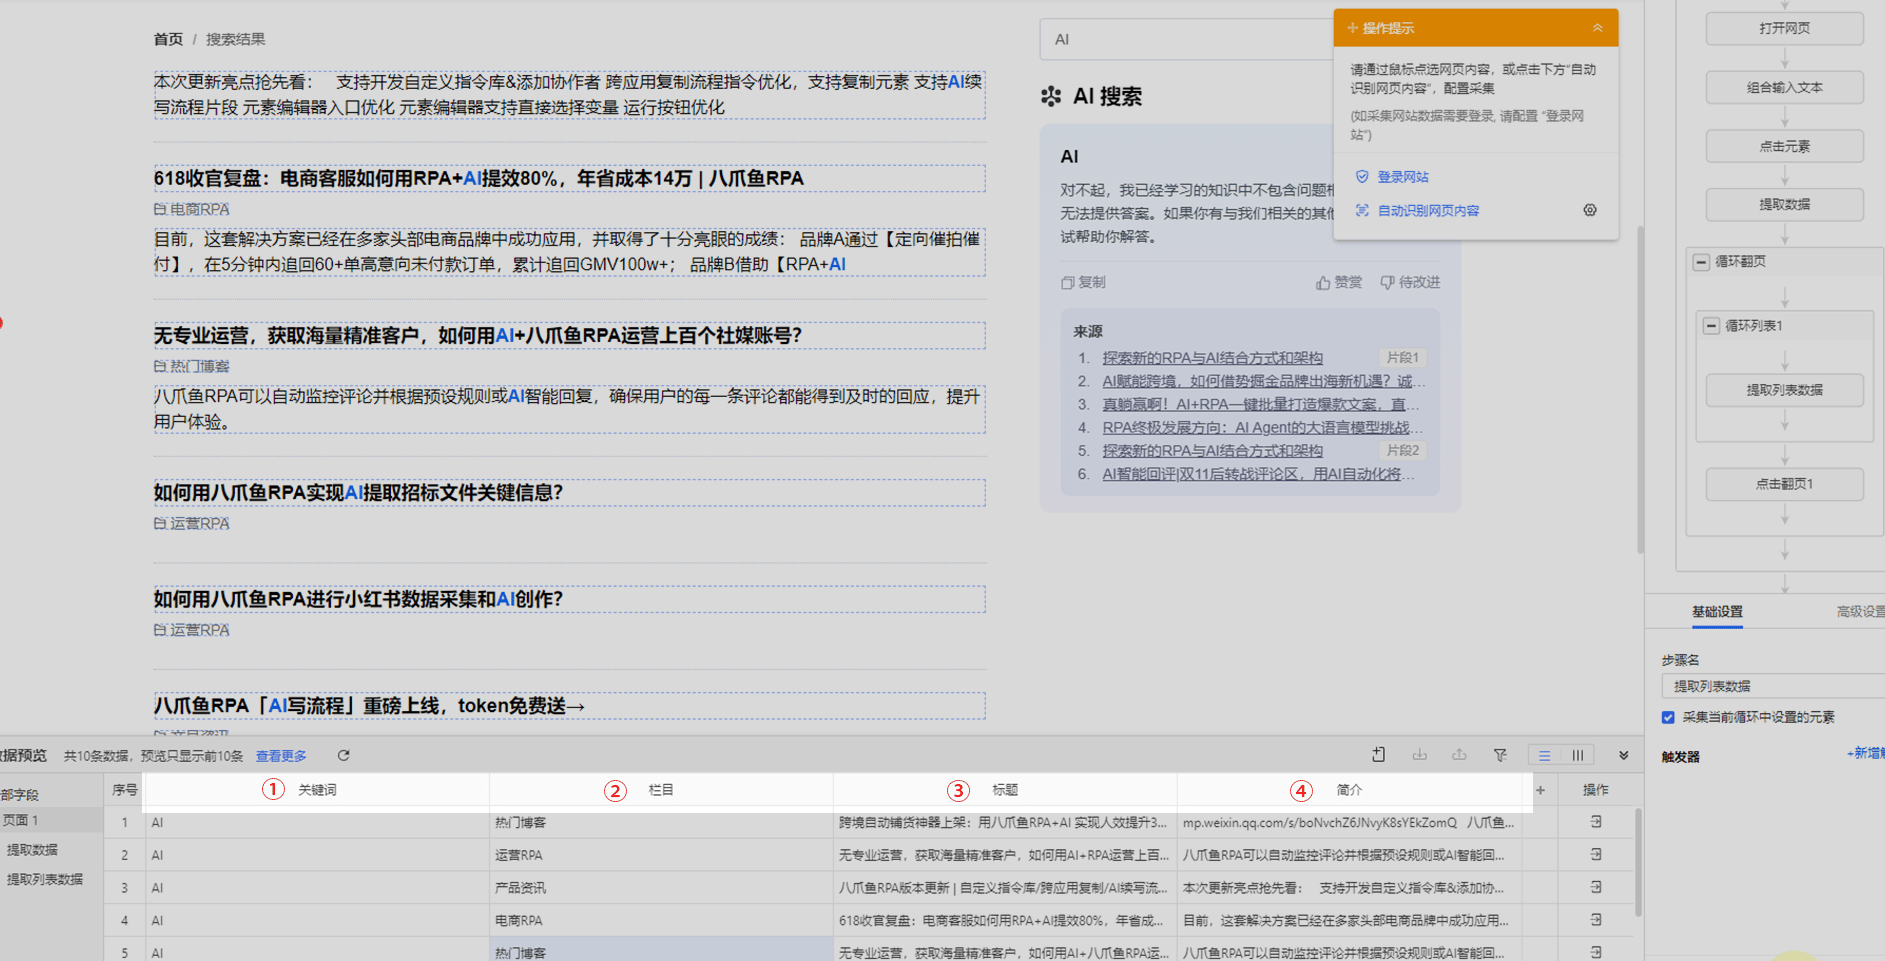1885x961 pixels.
Task: Select the 点击元素 workflow step
Action: 1785,146
